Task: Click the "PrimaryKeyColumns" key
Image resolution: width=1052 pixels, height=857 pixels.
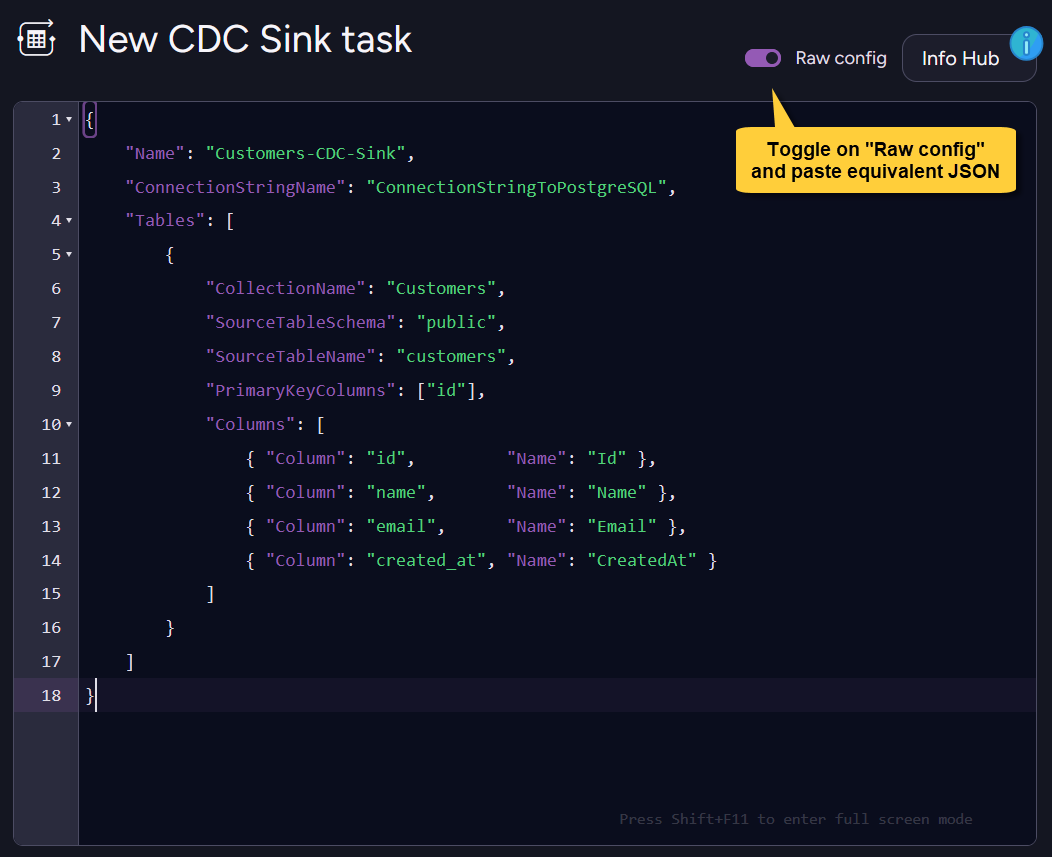Action: [301, 391]
